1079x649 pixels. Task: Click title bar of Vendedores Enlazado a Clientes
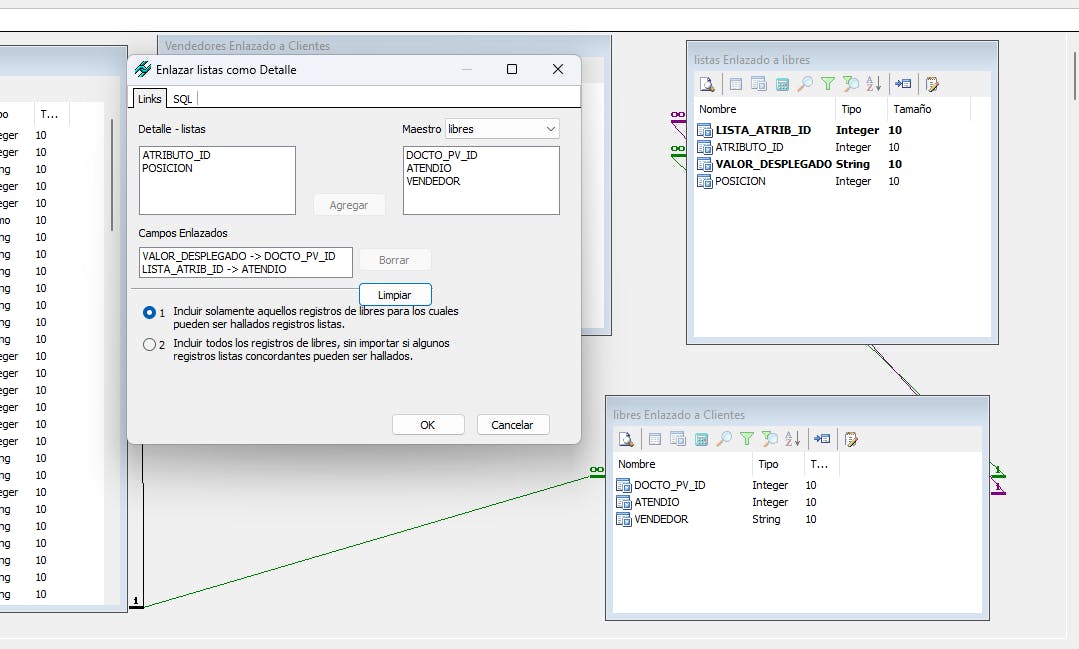point(384,45)
